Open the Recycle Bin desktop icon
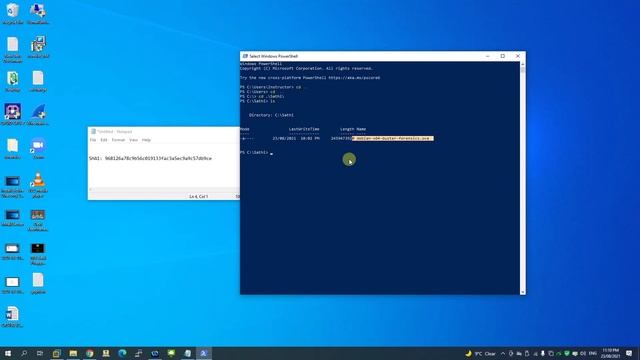640x360 pixels. [13, 13]
